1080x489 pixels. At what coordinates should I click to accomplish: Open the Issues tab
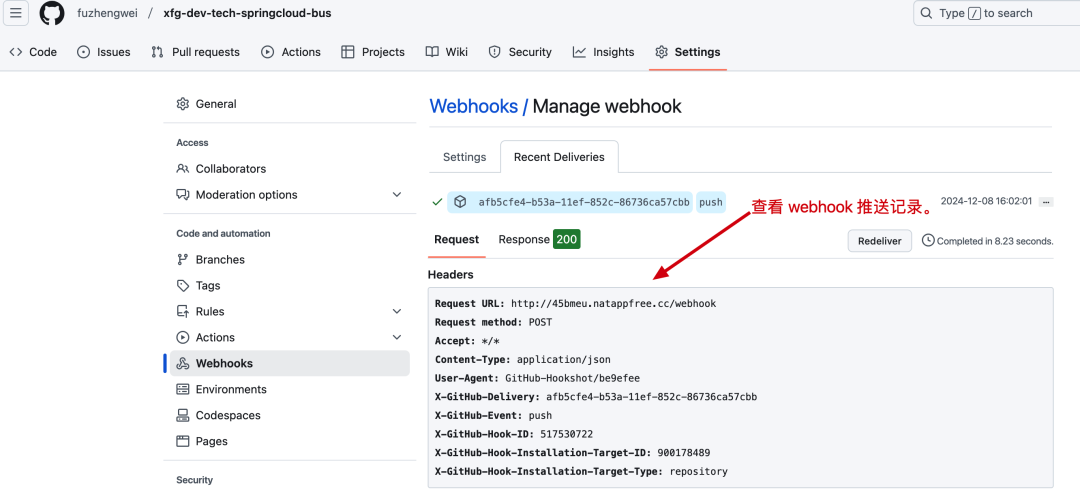click(x=103, y=52)
